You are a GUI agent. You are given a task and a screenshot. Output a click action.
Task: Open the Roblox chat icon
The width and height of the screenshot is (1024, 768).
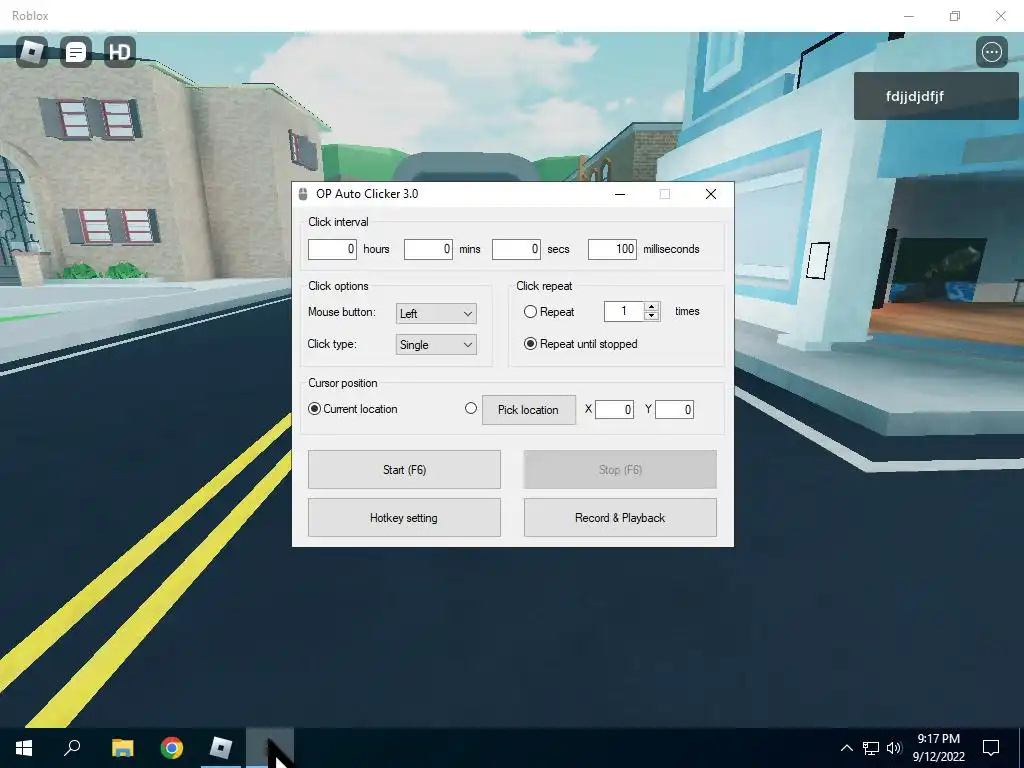[76, 52]
